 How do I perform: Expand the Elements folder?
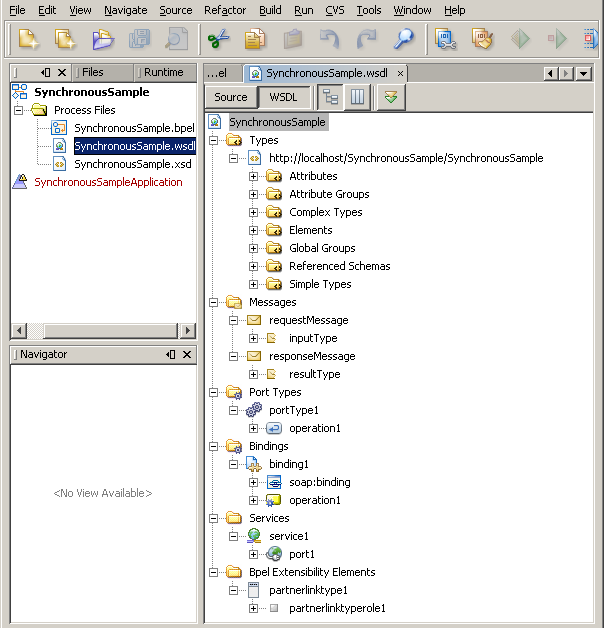[253, 230]
